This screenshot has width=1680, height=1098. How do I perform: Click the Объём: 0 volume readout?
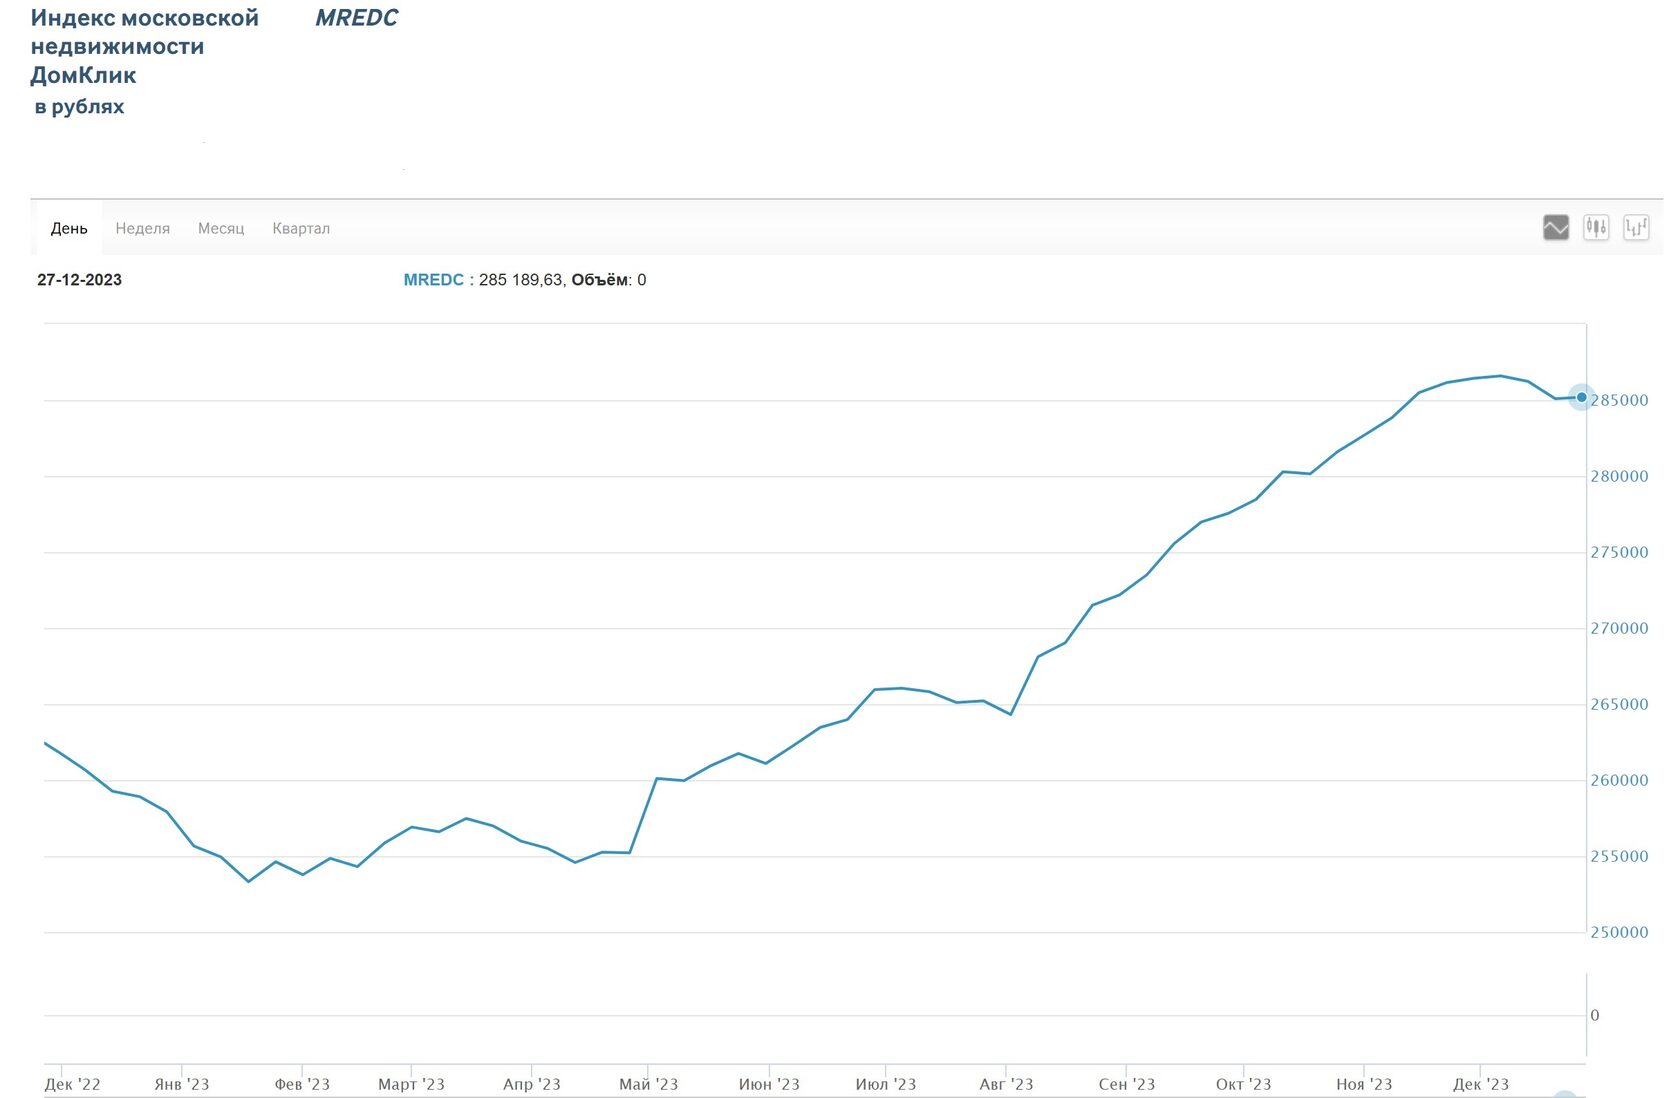pyautogui.click(x=609, y=280)
